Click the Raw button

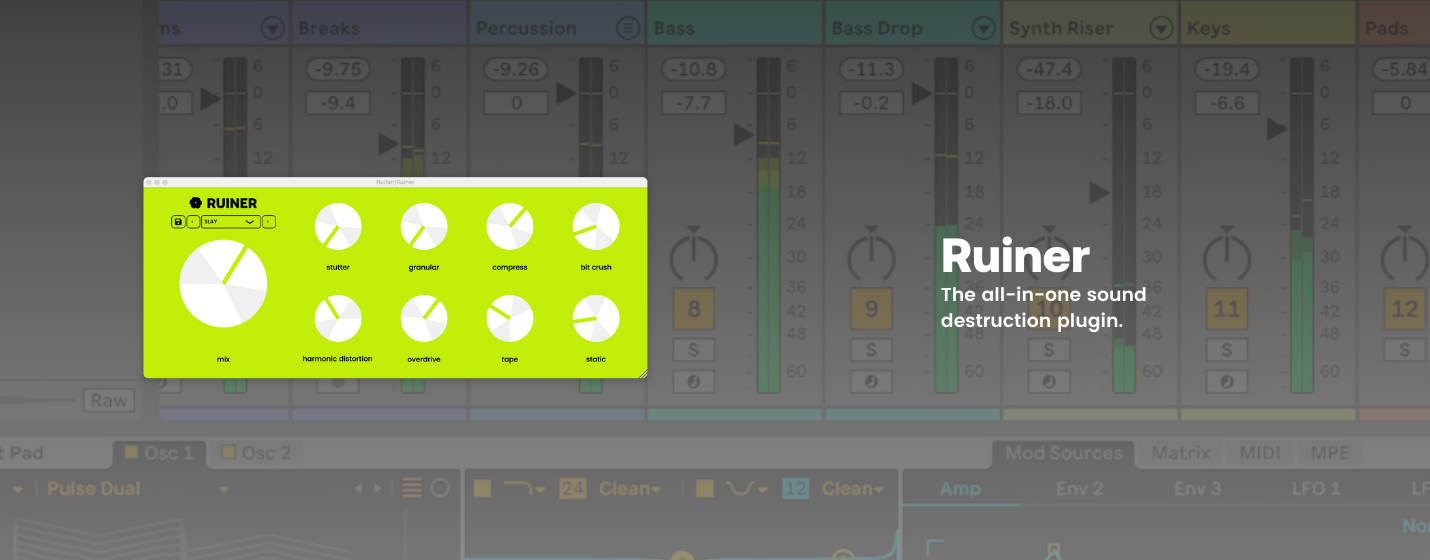click(109, 401)
